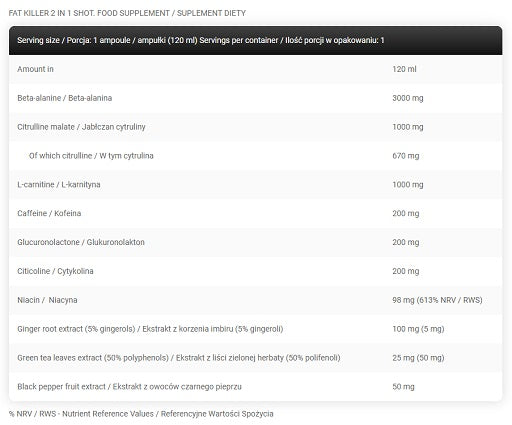Image resolution: width=512 pixels, height=425 pixels.
Task: Select the 98 mg (613% NRV / RWS) value
Action: 437,300
